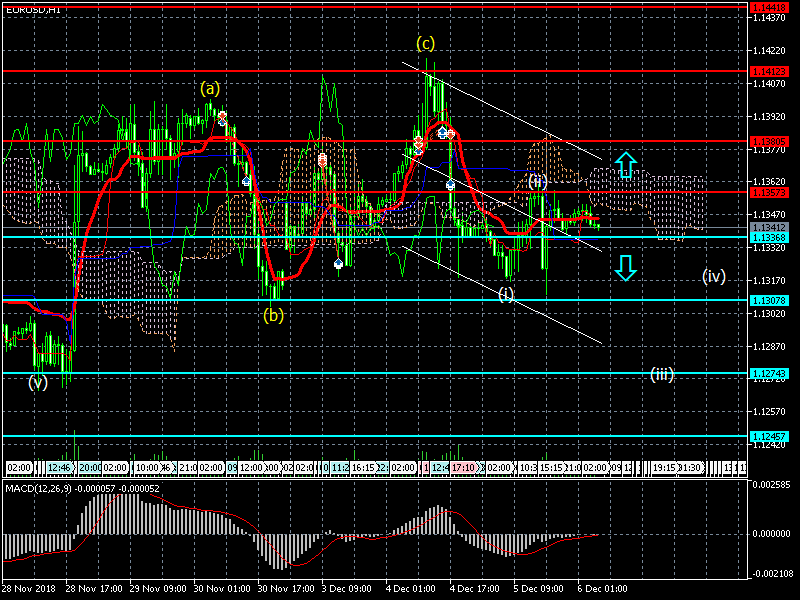This screenshot has width=800, height=600.
Task: Select the yellow (a) wave label
Action: pyautogui.click(x=210, y=88)
